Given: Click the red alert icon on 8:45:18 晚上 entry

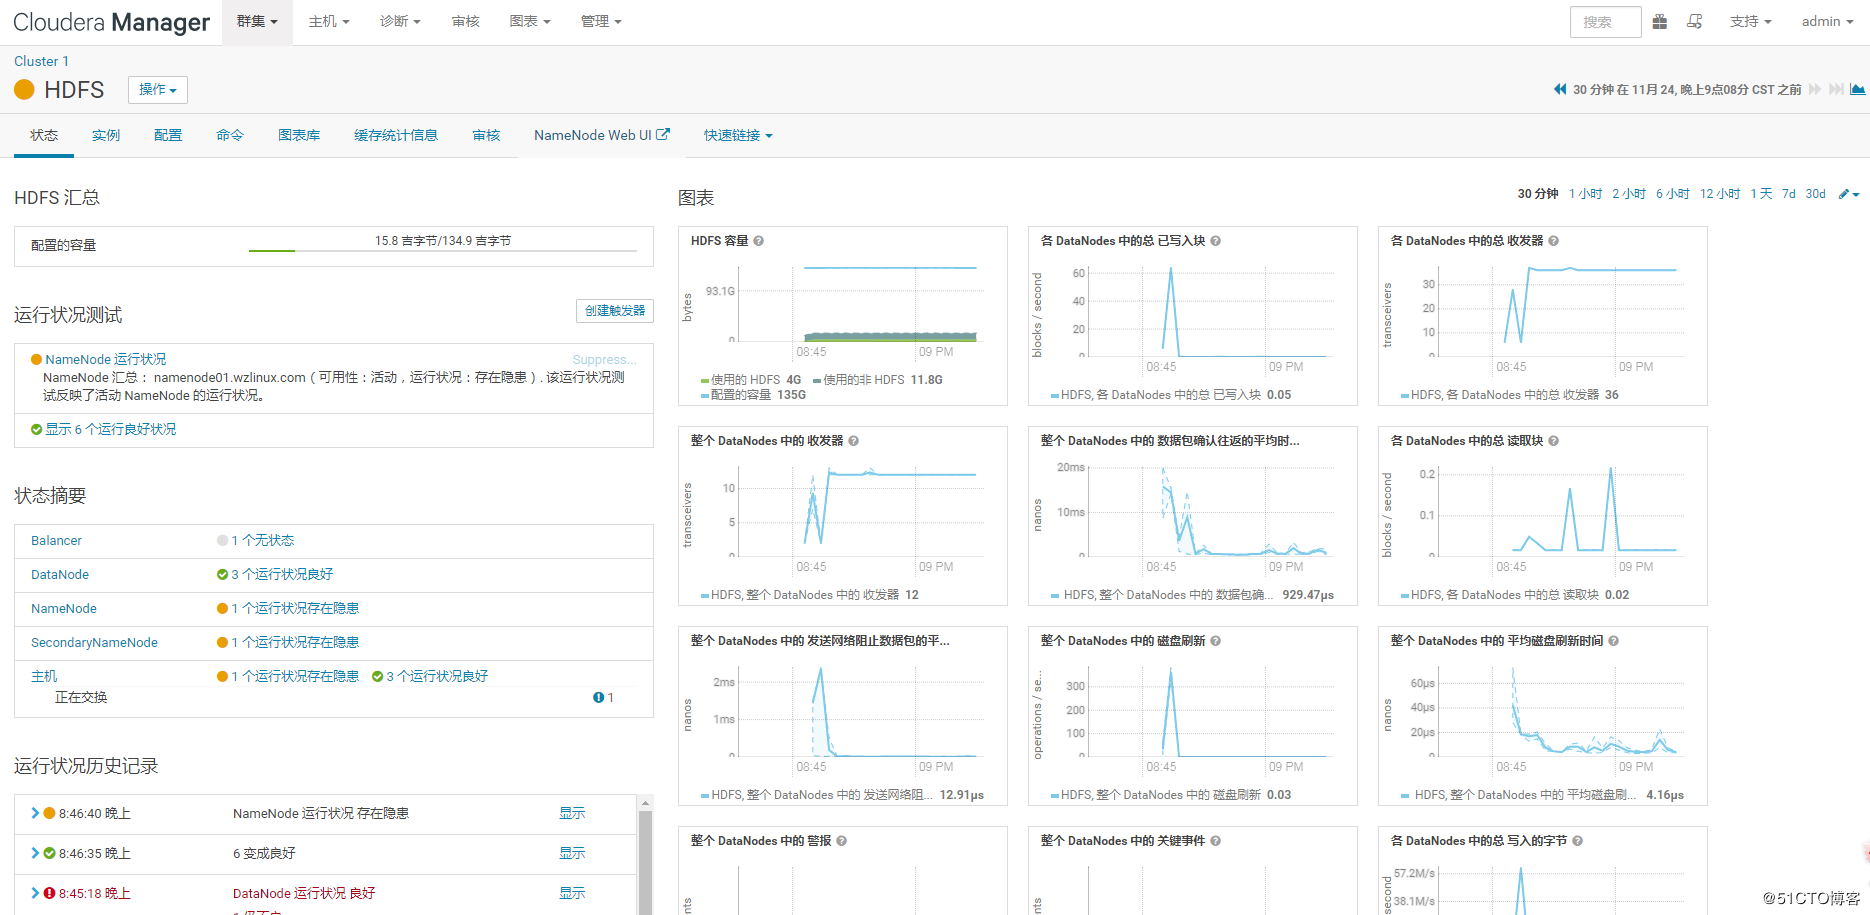Looking at the screenshot, I should pos(49,893).
